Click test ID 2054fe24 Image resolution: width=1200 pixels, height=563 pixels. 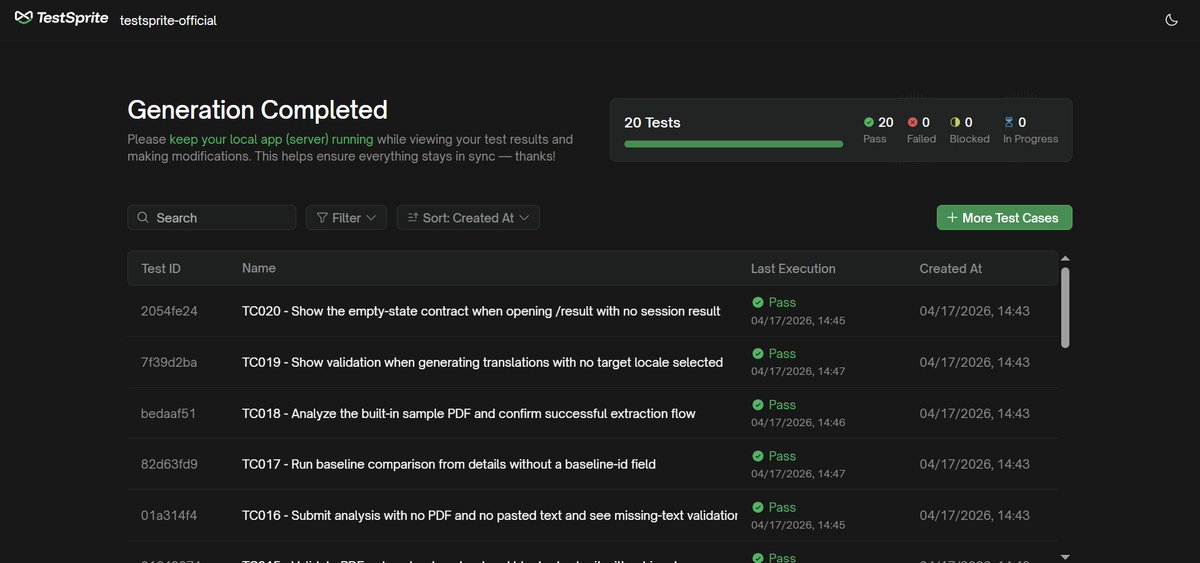pos(169,311)
